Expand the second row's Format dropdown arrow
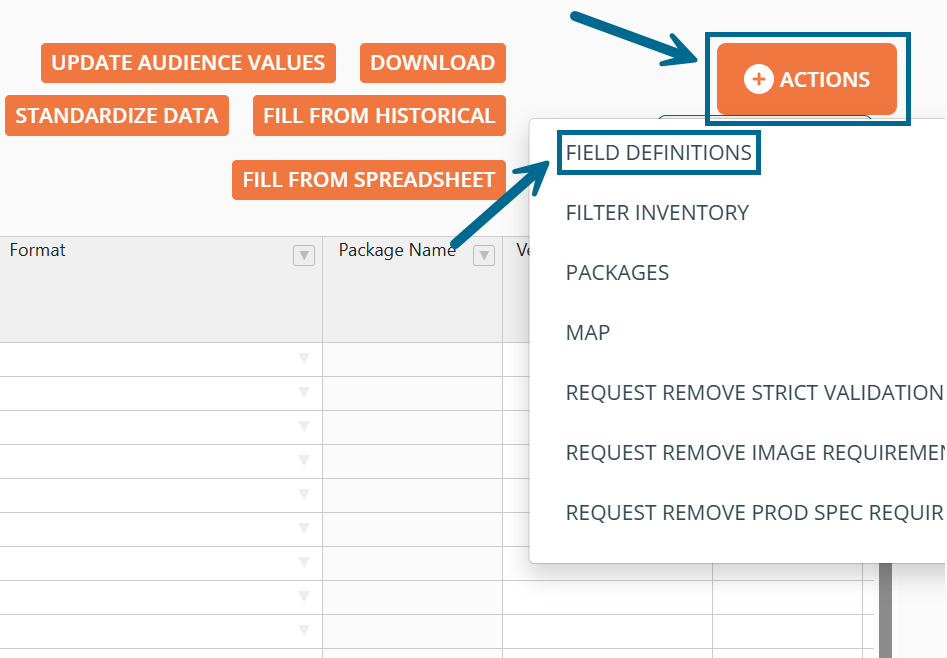This screenshot has width=947, height=658. click(304, 393)
